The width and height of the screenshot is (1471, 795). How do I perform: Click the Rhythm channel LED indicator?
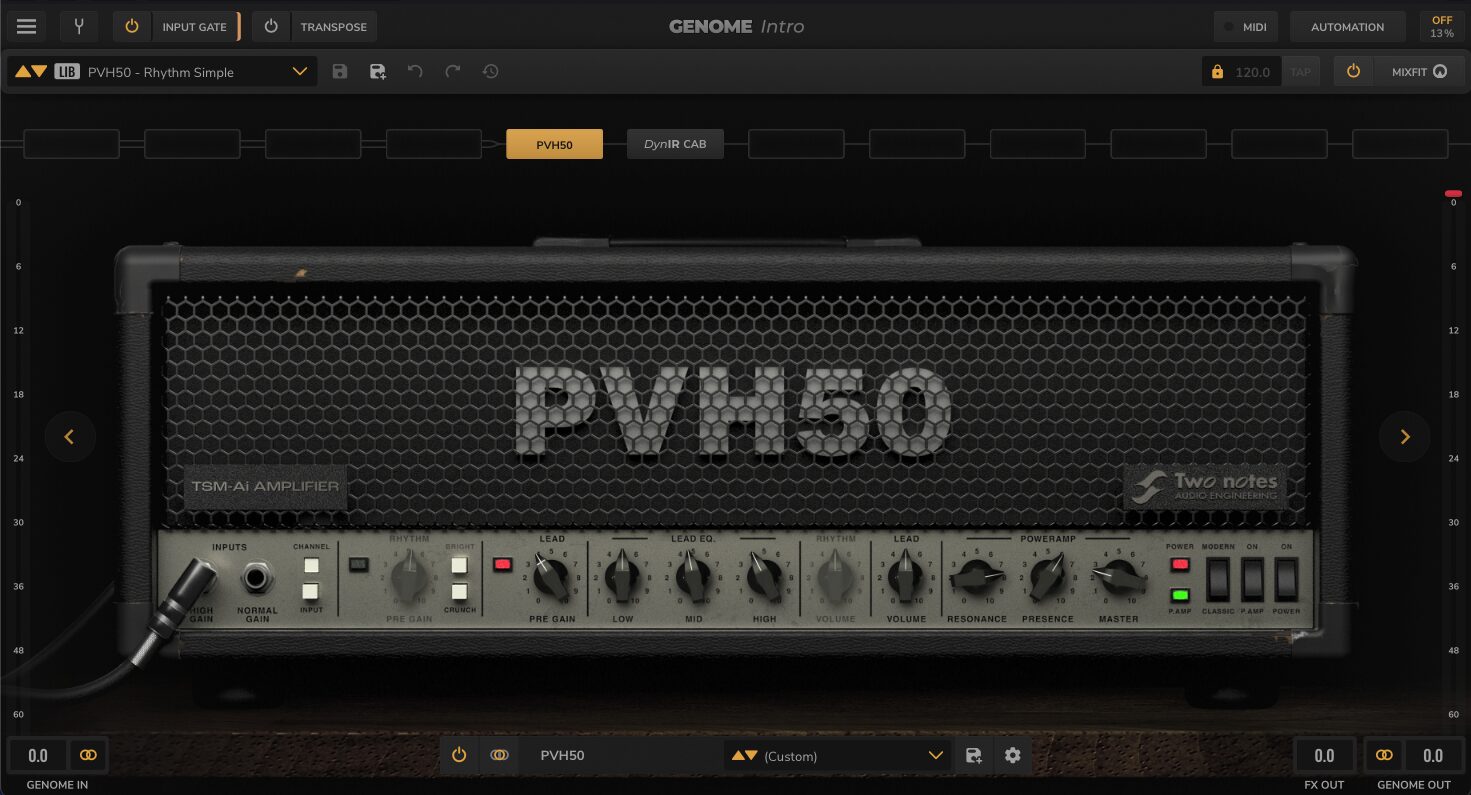[x=358, y=565]
